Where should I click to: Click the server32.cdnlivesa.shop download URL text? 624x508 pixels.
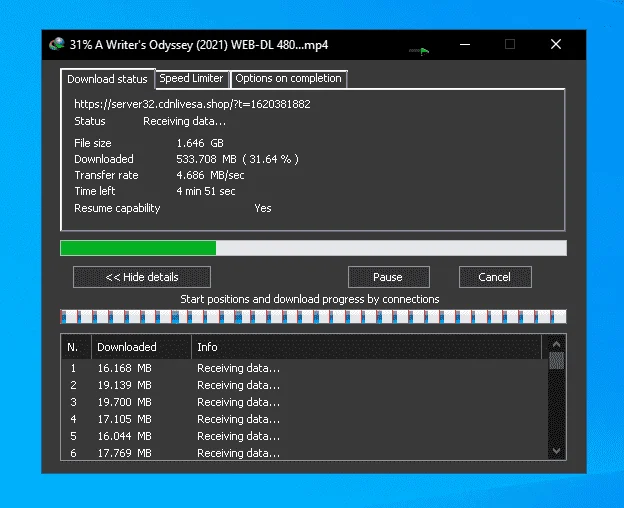pos(192,104)
